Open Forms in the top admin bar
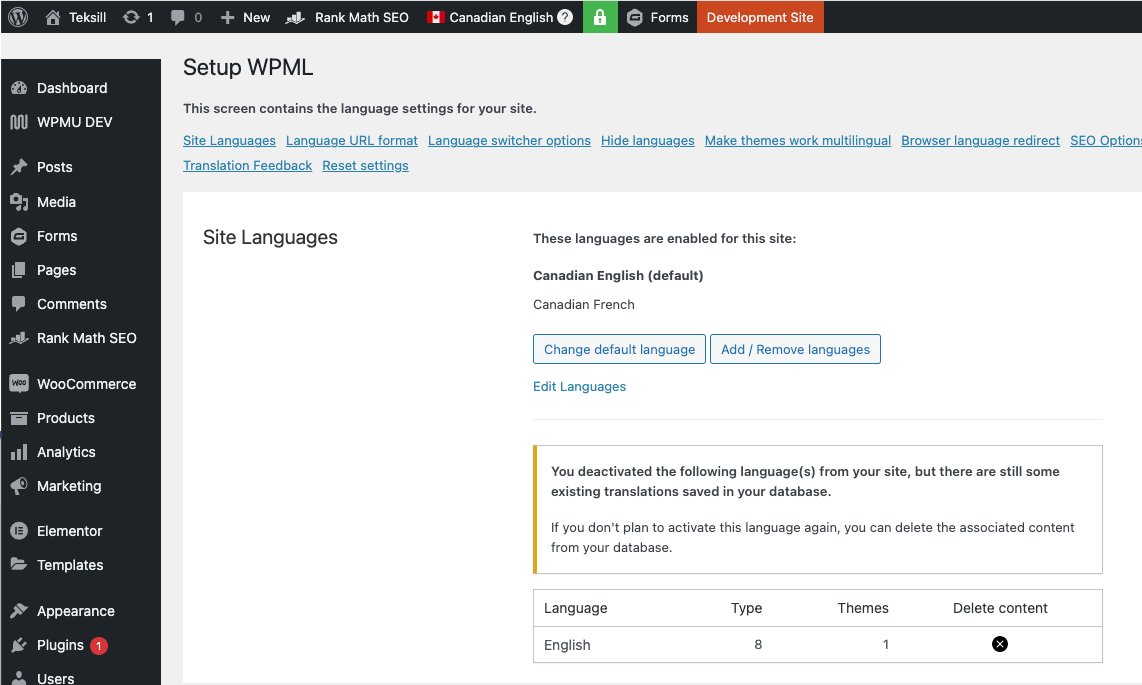1142x685 pixels. [x=658, y=17]
